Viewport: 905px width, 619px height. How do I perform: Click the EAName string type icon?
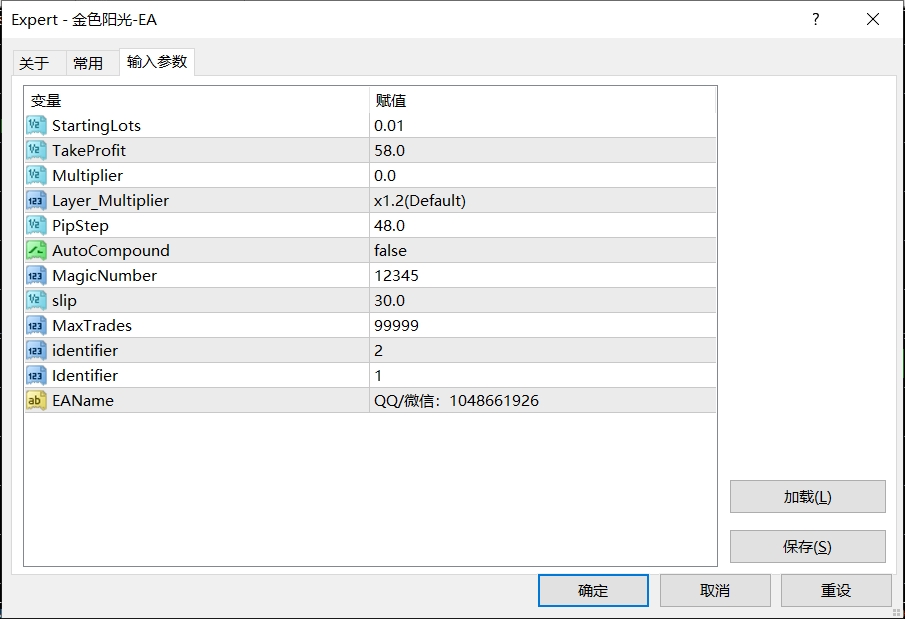(36, 400)
